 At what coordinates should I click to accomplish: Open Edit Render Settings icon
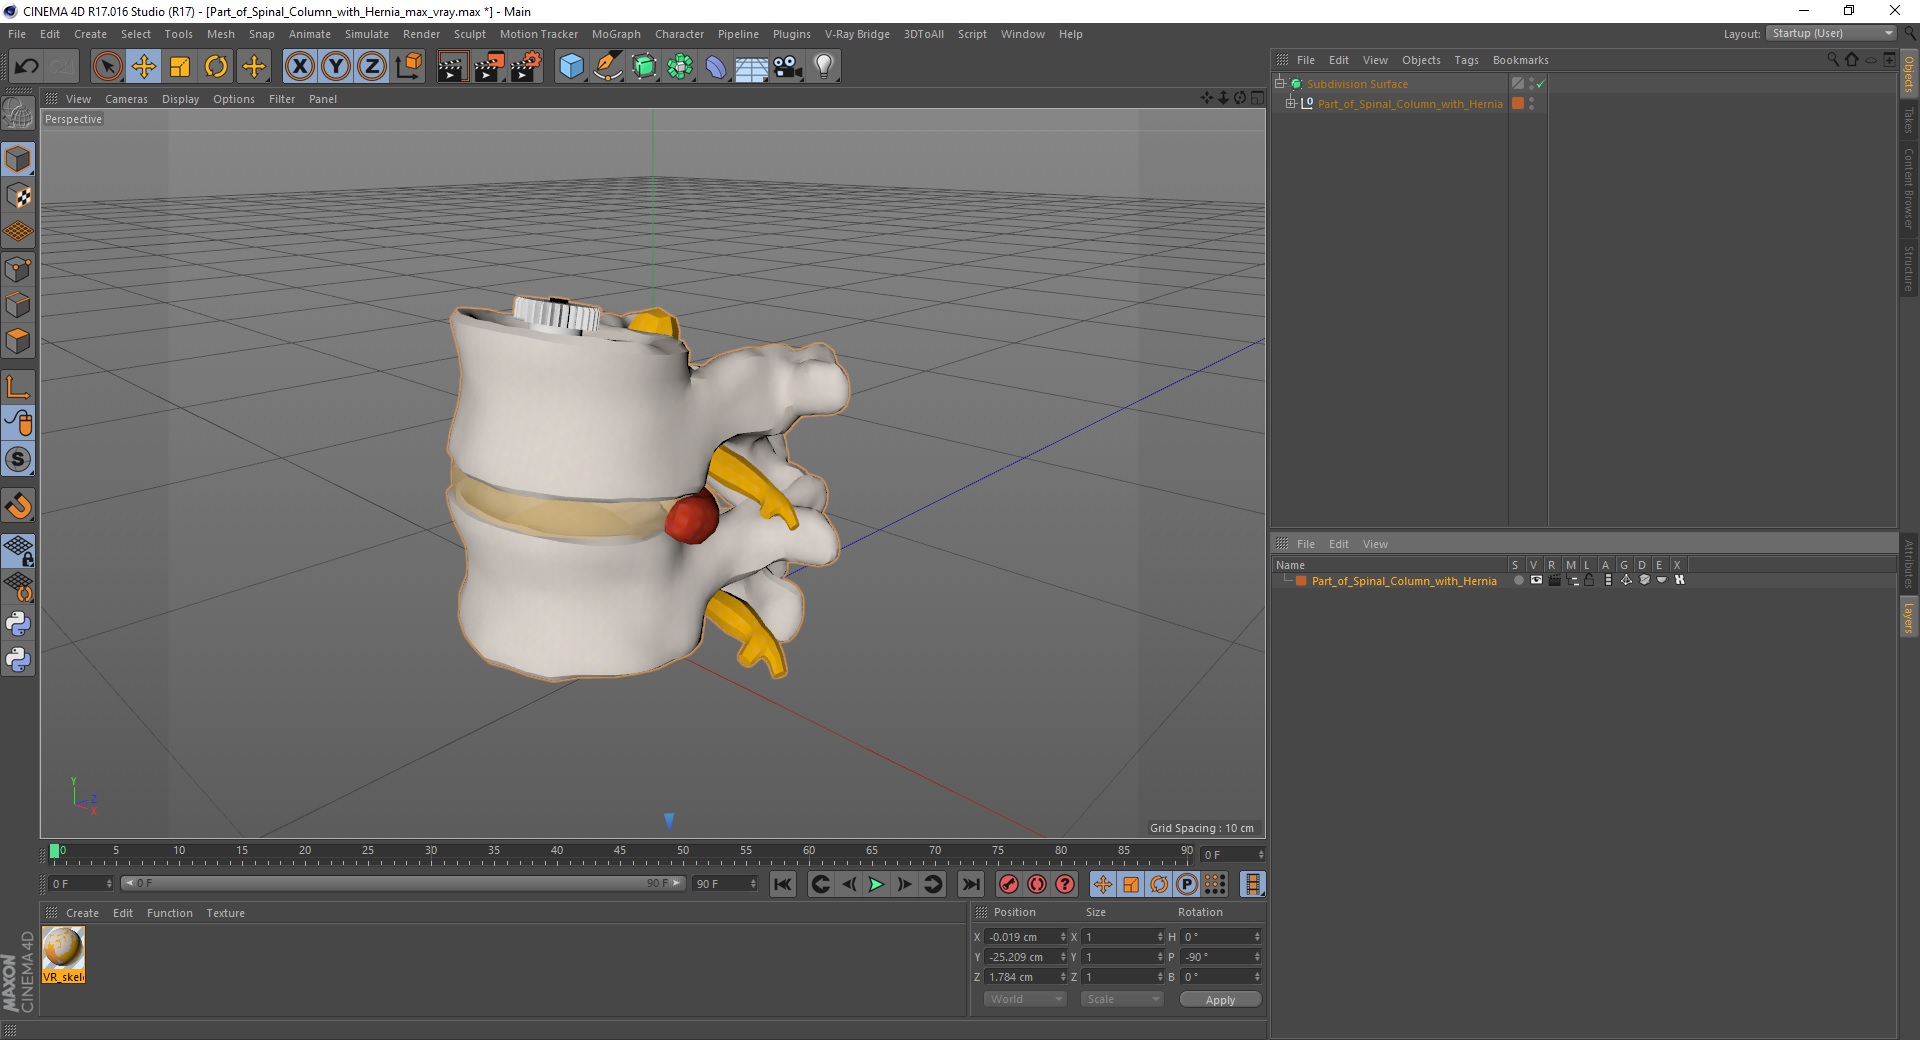click(526, 67)
